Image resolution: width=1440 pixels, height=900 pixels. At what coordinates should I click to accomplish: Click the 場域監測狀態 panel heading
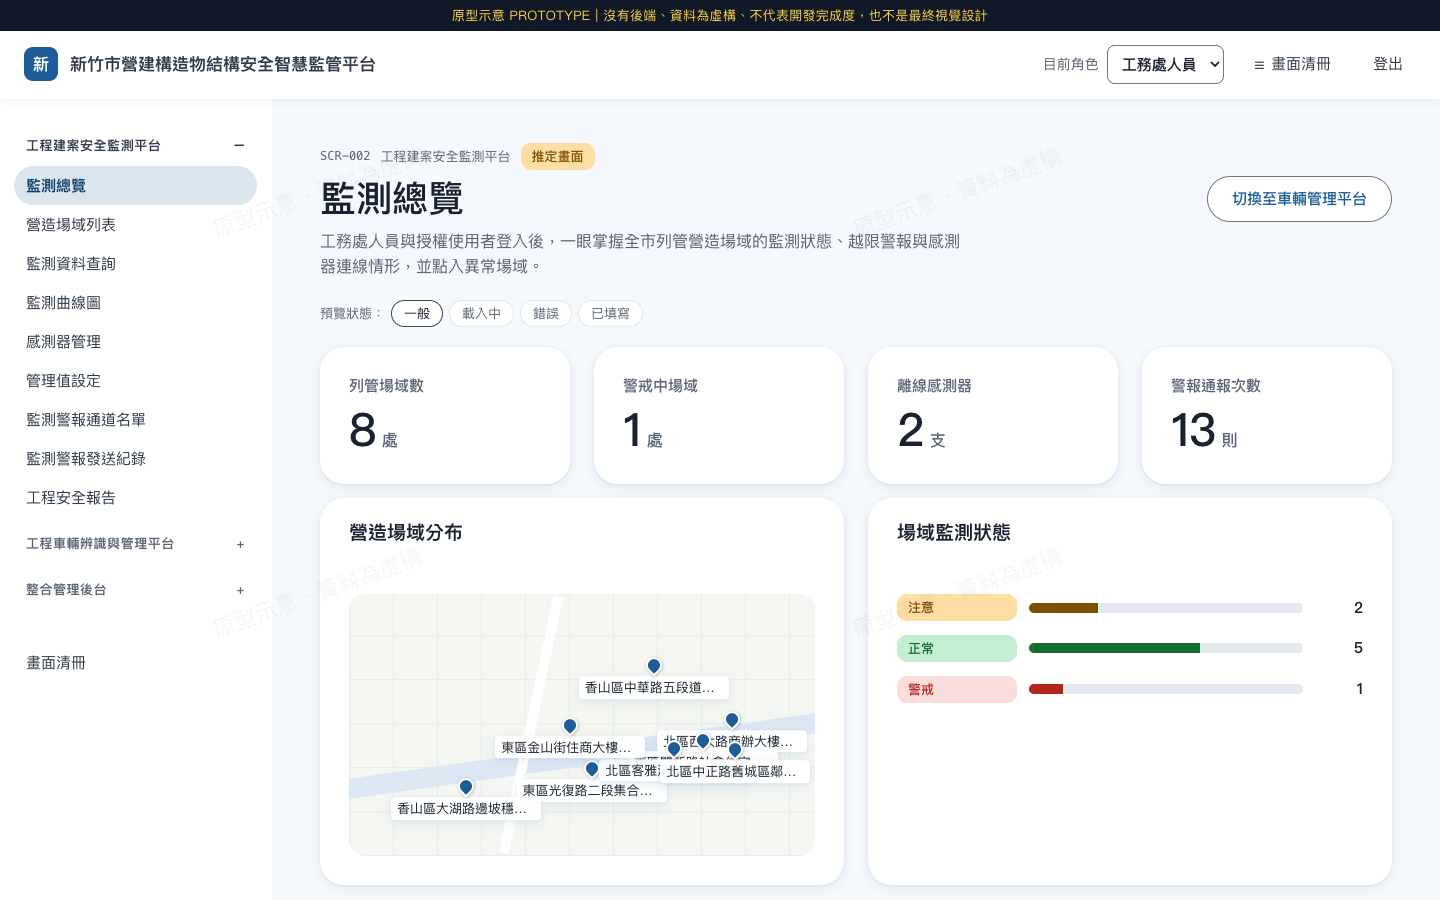point(954,533)
